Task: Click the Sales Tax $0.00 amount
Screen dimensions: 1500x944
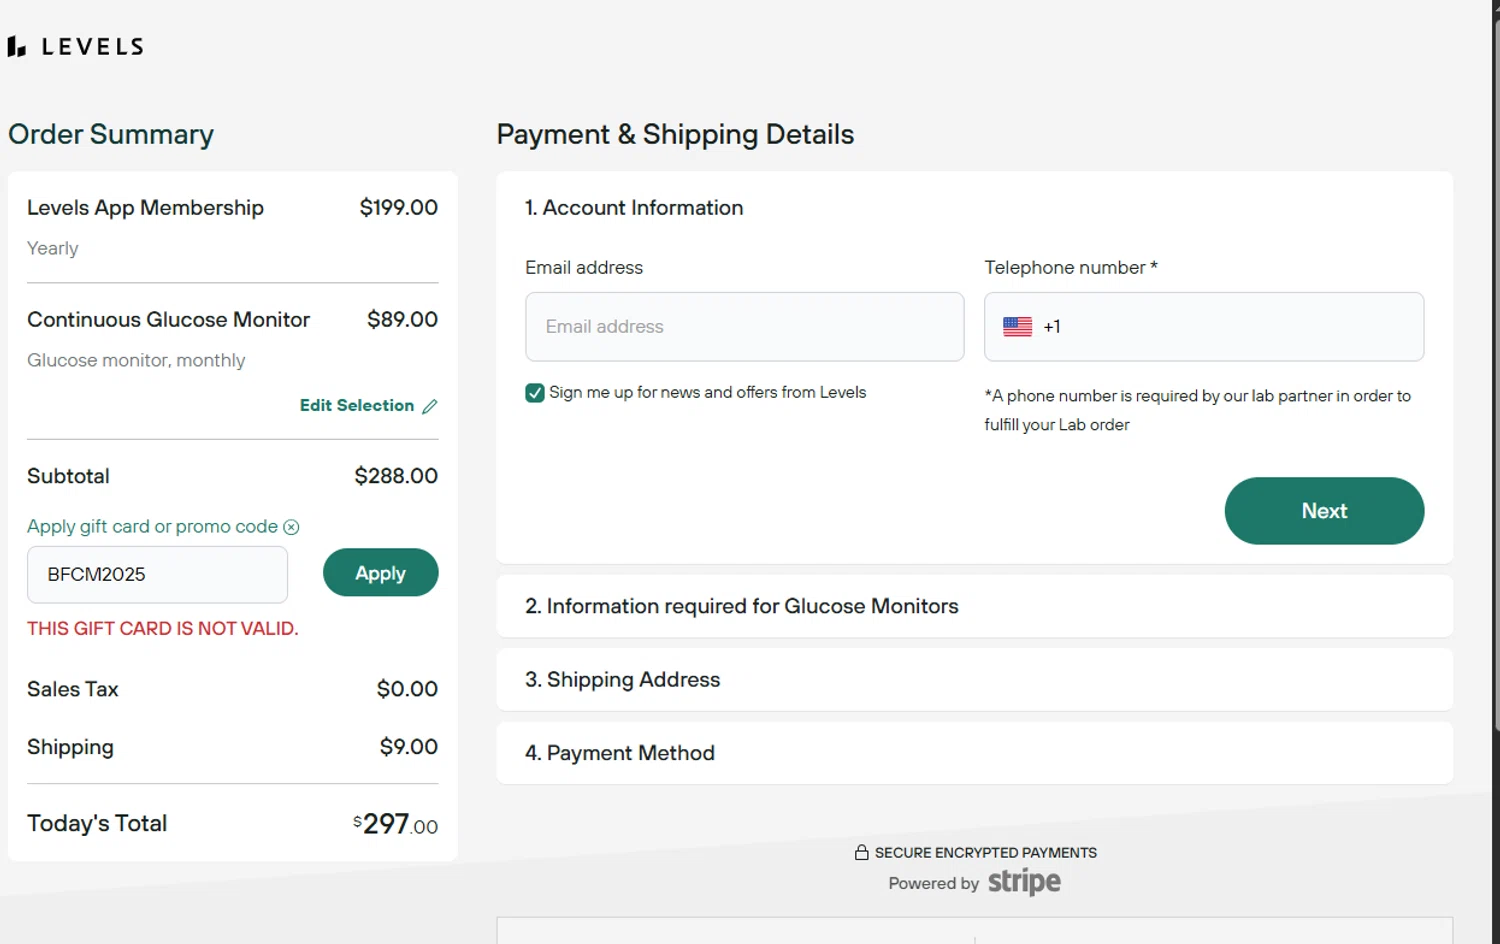Action: tap(407, 689)
